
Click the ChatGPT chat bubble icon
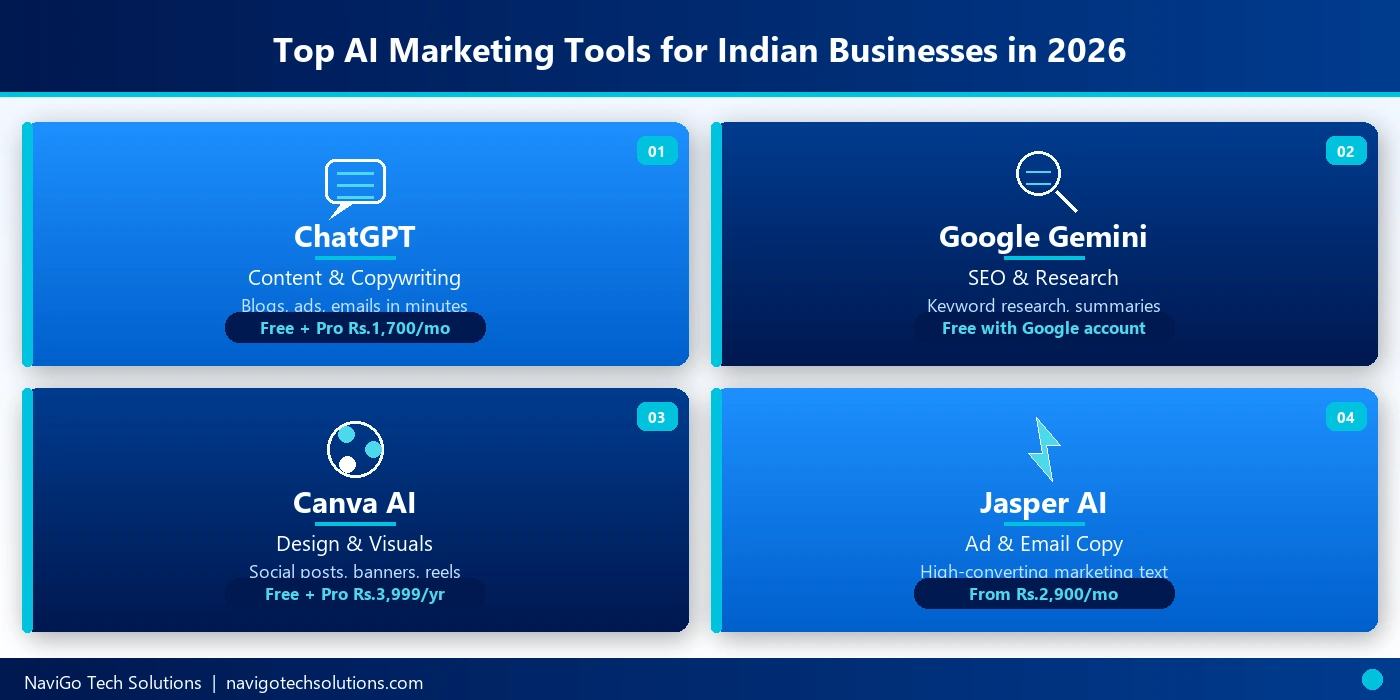(355, 189)
